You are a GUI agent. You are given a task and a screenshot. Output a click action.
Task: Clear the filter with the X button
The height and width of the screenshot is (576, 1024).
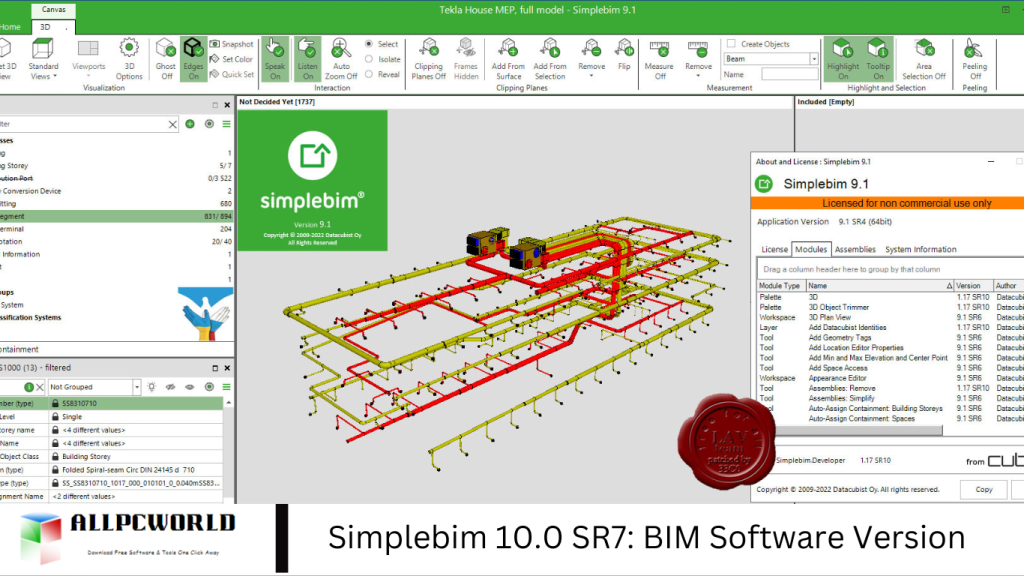[x=172, y=124]
